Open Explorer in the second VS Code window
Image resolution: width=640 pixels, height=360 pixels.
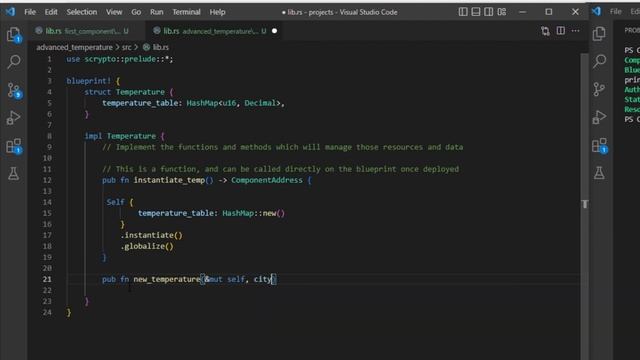point(599,34)
